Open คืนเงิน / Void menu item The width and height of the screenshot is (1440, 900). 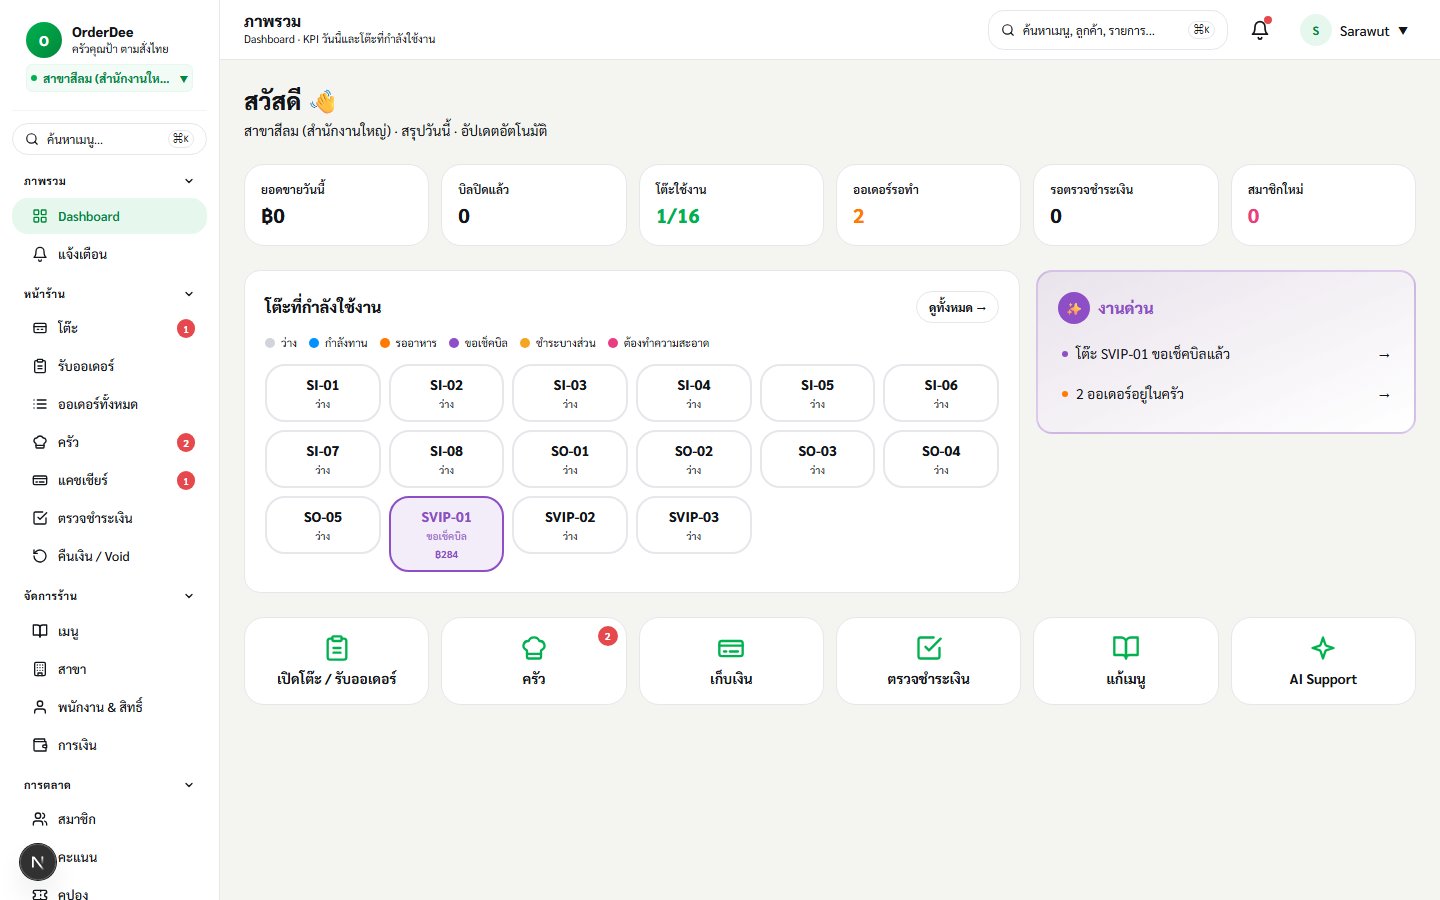click(x=109, y=556)
